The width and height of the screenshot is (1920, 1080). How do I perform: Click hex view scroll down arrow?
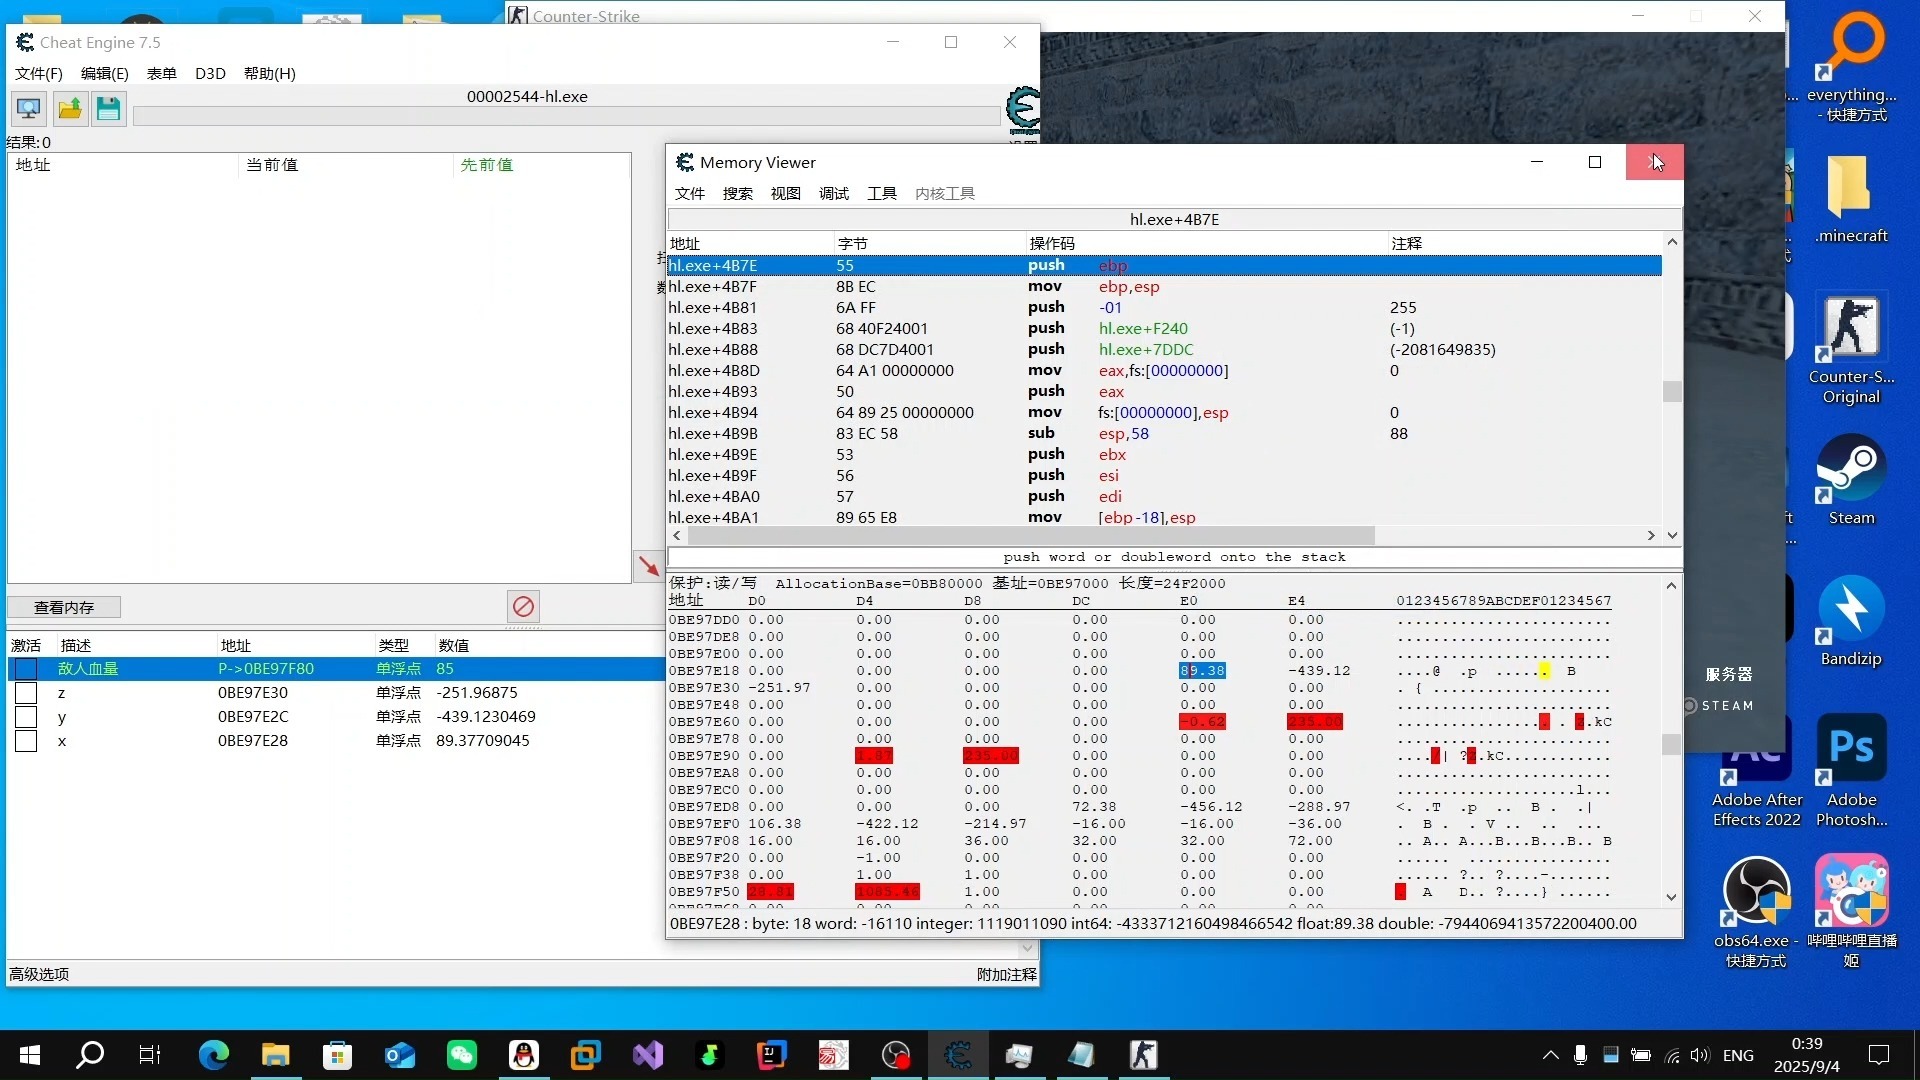pyautogui.click(x=1671, y=897)
